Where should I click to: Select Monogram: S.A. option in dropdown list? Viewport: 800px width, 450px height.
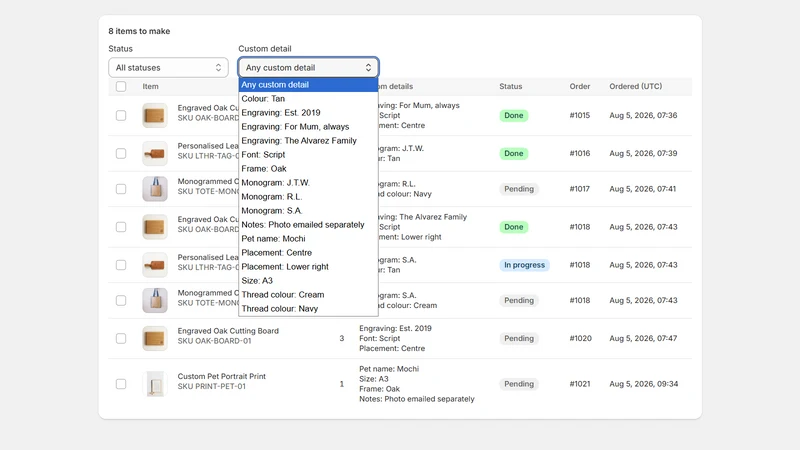tap(308, 211)
